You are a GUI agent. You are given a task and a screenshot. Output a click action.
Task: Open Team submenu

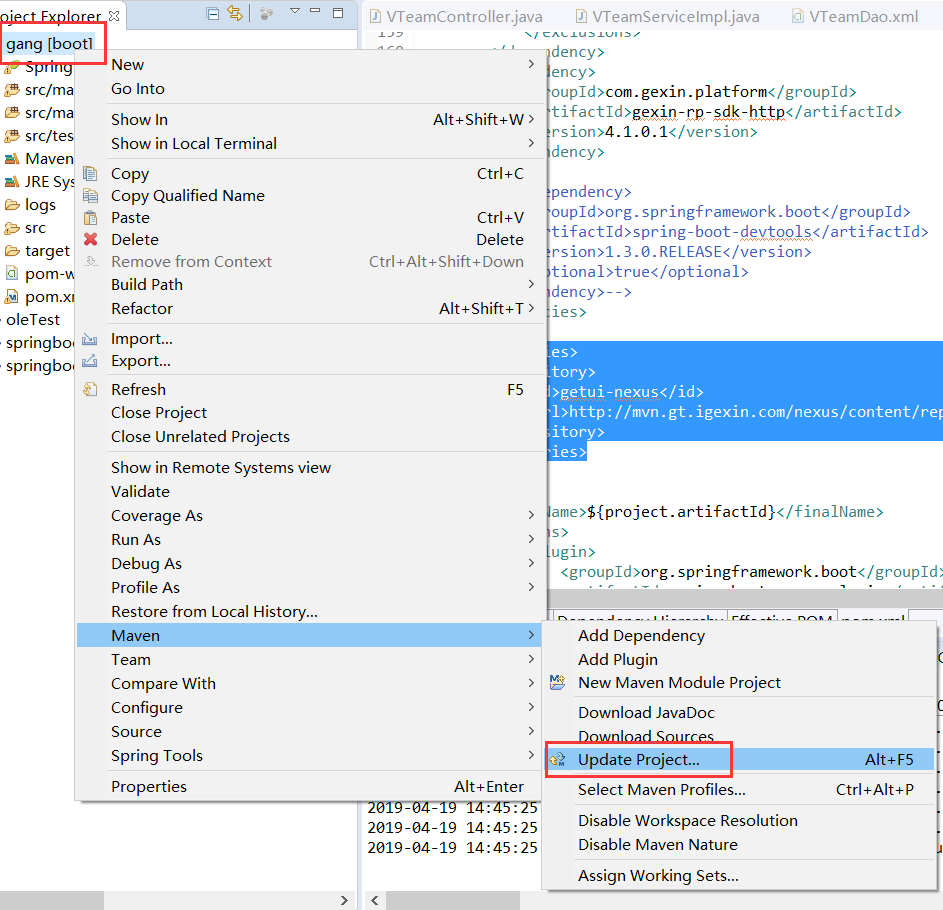click(x=309, y=660)
